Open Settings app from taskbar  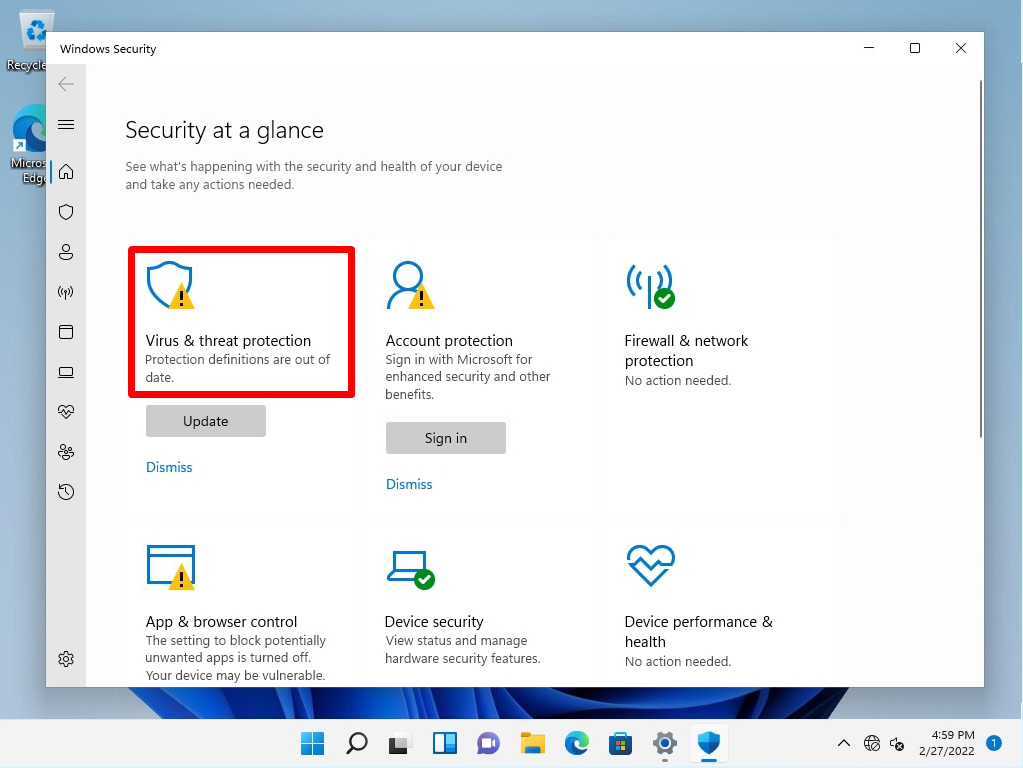coord(664,743)
